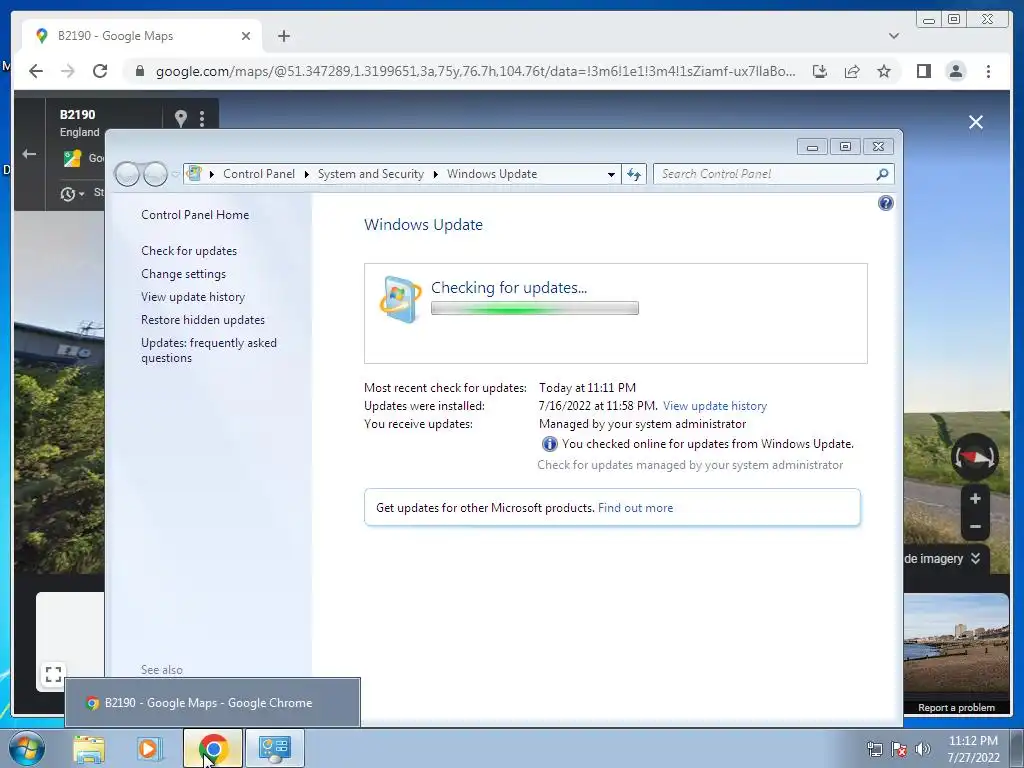This screenshot has height=768, width=1024.
Task: Click Refresh button in Control Panel address bar
Action: click(x=633, y=174)
